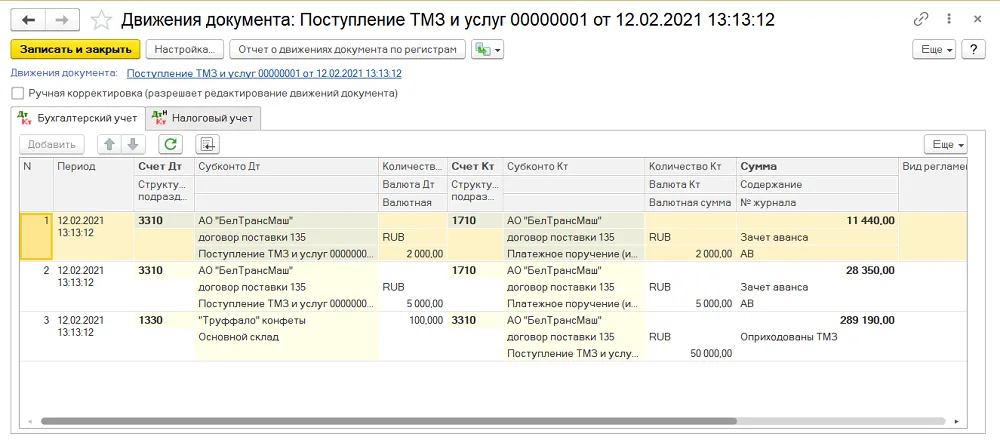
Task: Select the sum cell 289 190,00
Action: point(817,320)
